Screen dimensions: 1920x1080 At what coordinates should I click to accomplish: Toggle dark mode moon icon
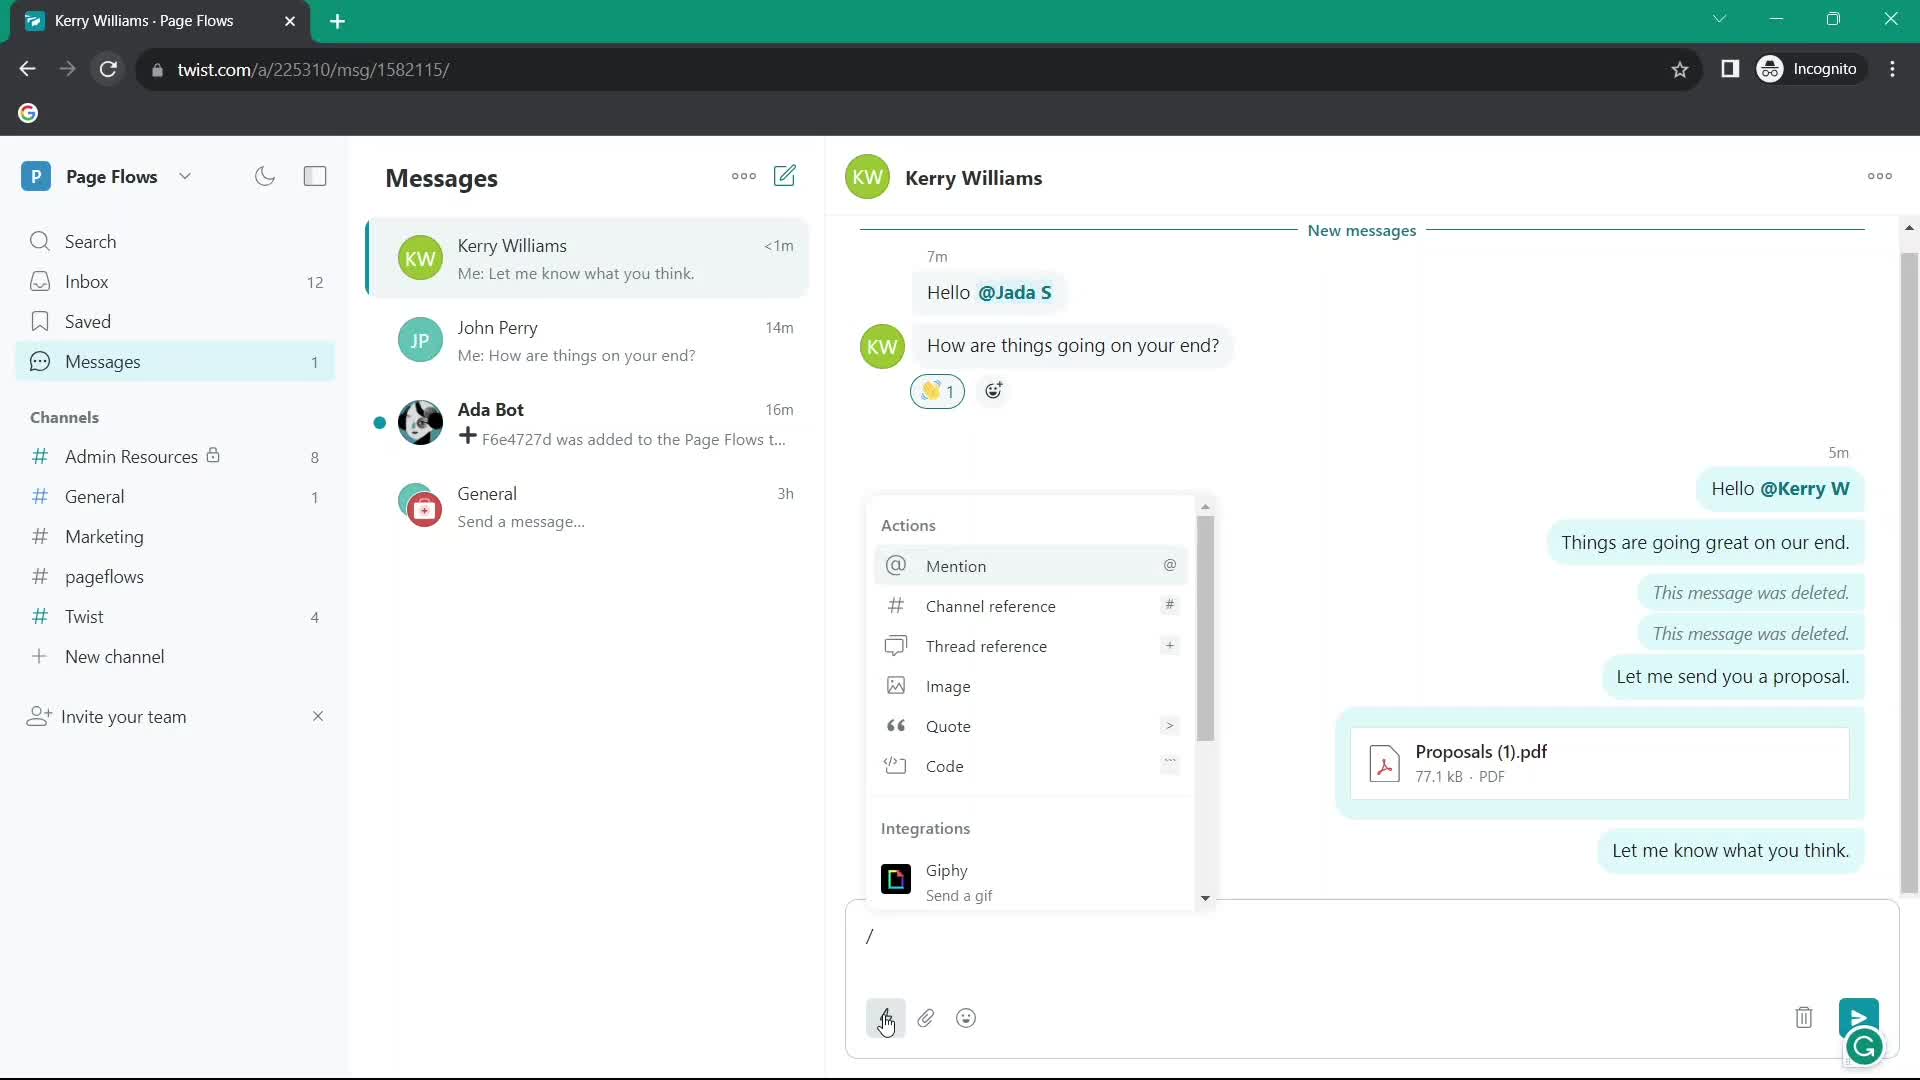pos(265,176)
